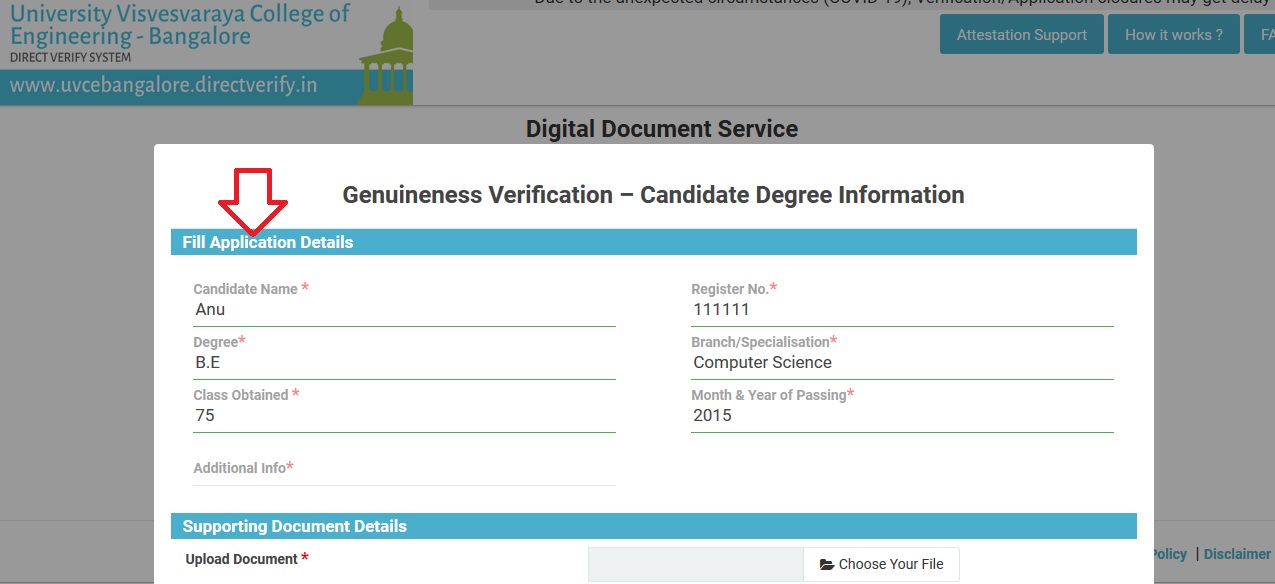Open the Disclaimer link

pos(1237,554)
